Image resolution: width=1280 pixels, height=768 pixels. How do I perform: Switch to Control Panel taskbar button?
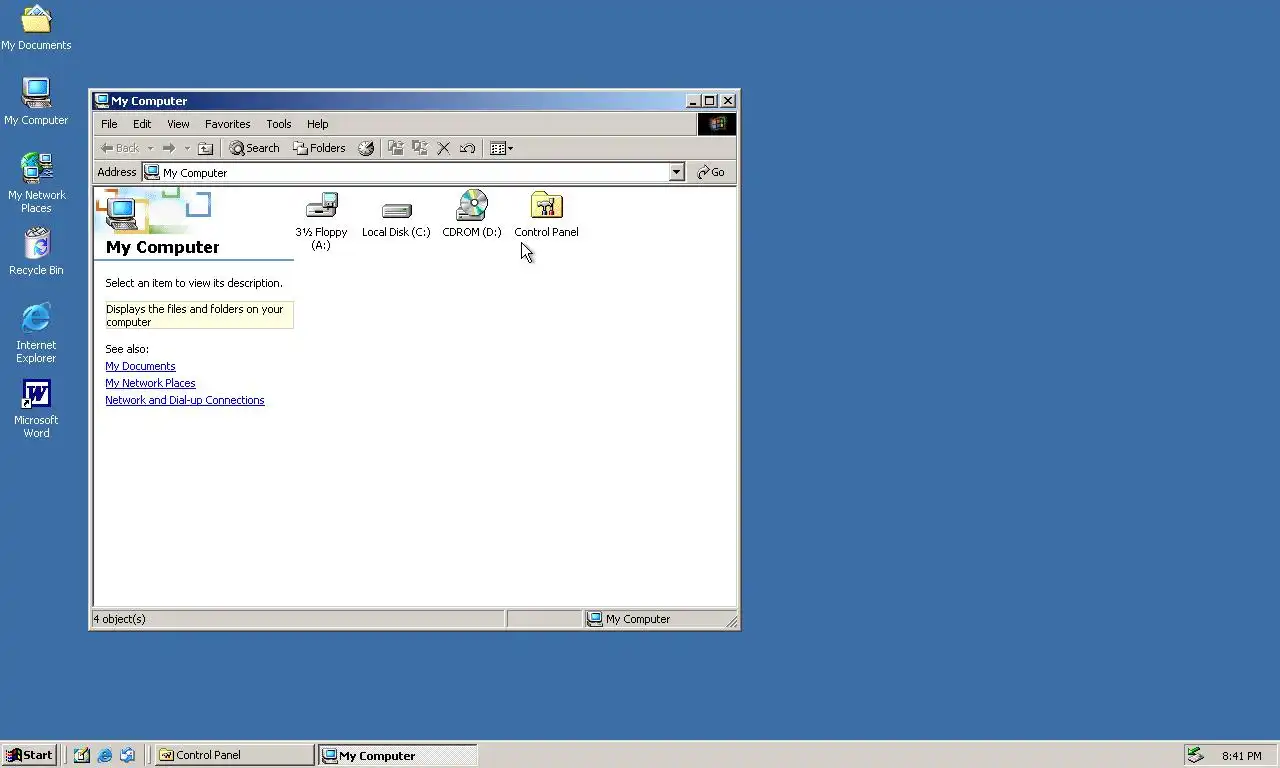click(235, 755)
